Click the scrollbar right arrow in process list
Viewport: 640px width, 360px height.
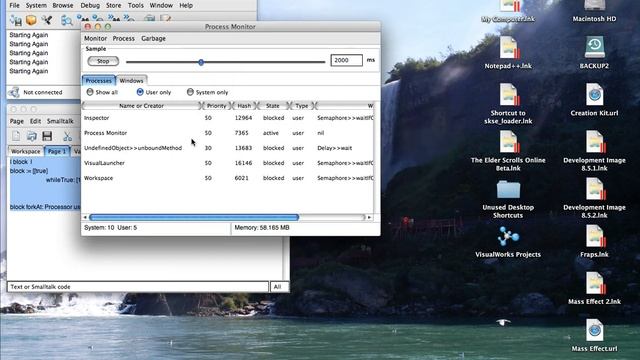(369, 218)
